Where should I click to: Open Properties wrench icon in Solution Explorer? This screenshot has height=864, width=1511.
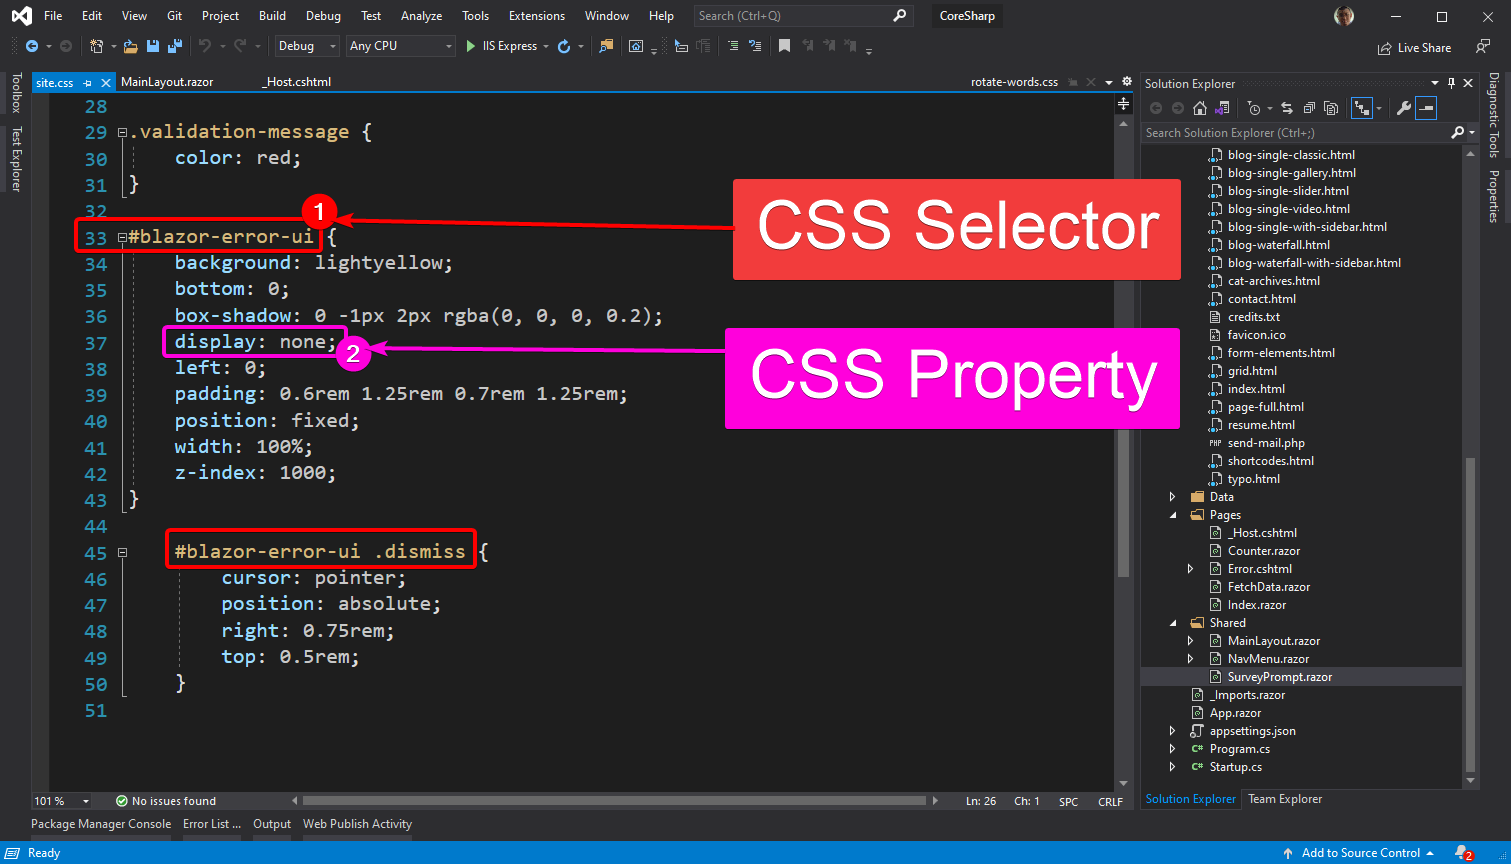tap(1404, 108)
